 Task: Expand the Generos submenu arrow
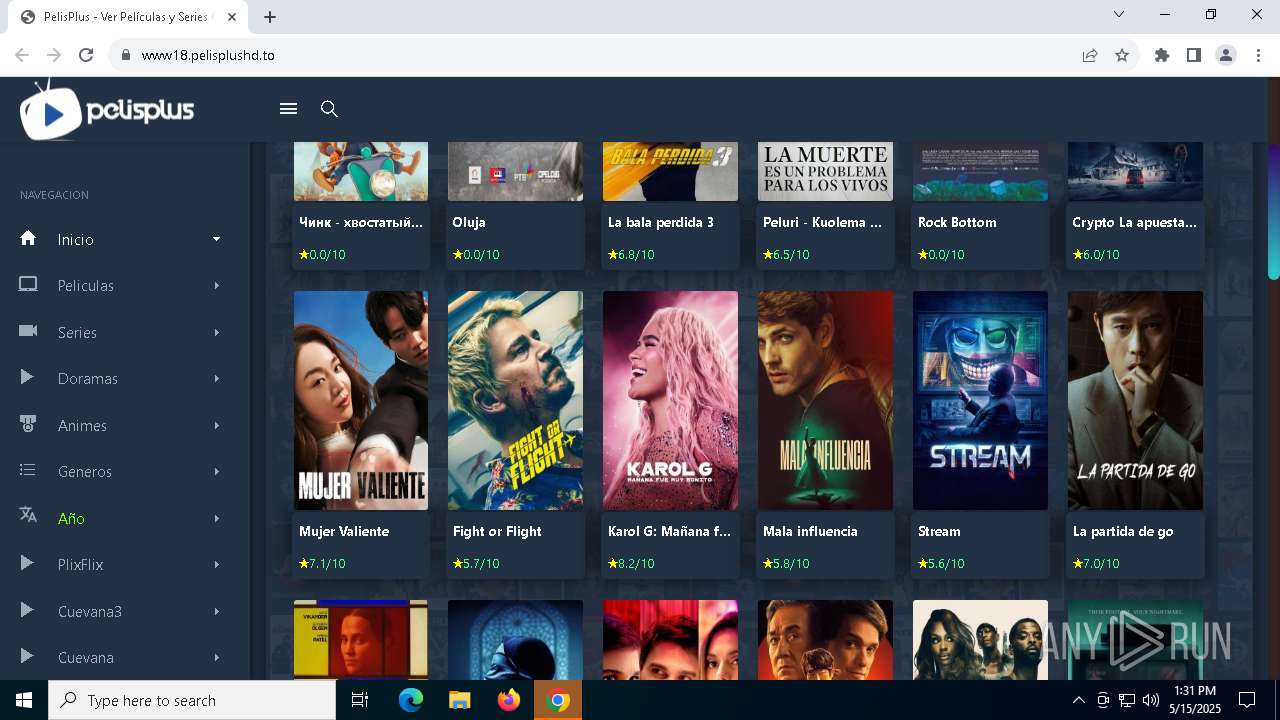(217, 472)
